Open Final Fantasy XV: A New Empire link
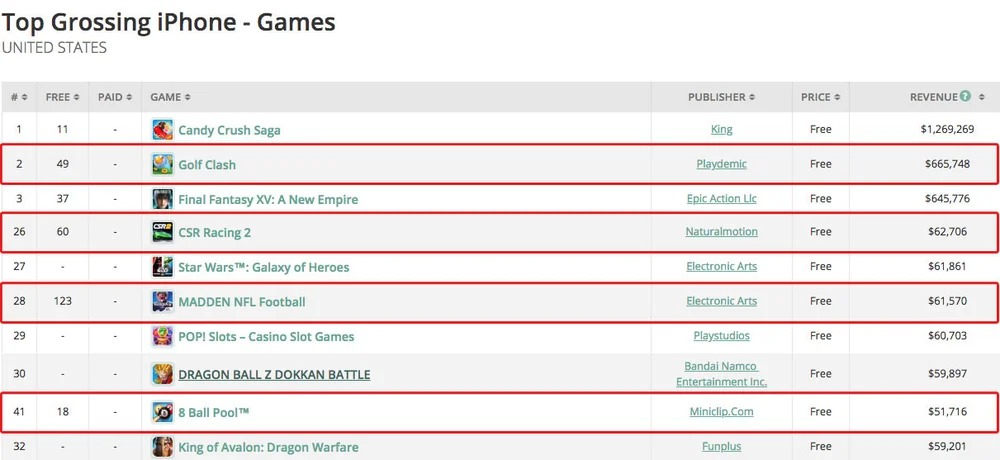The image size is (1000, 460). click(x=268, y=200)
